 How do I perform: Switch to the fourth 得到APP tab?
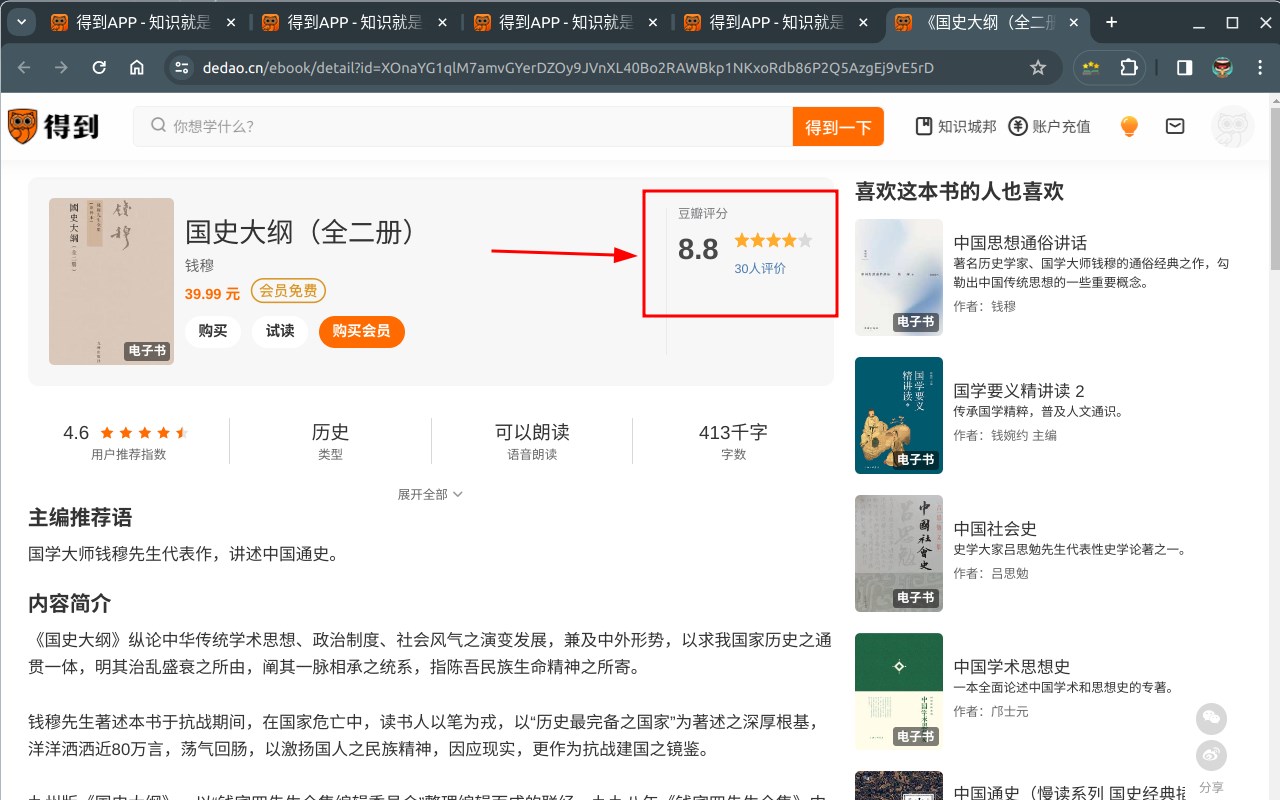point(777,22)
